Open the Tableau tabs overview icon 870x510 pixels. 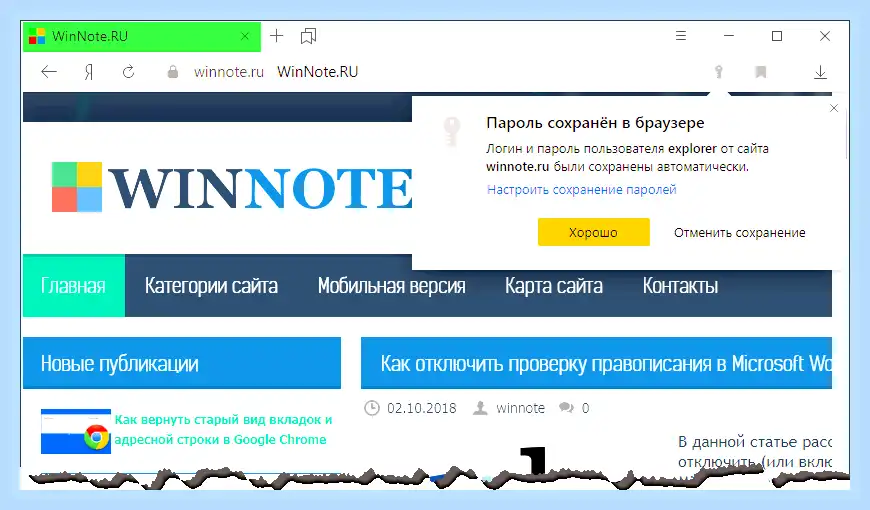pos(308,37)
